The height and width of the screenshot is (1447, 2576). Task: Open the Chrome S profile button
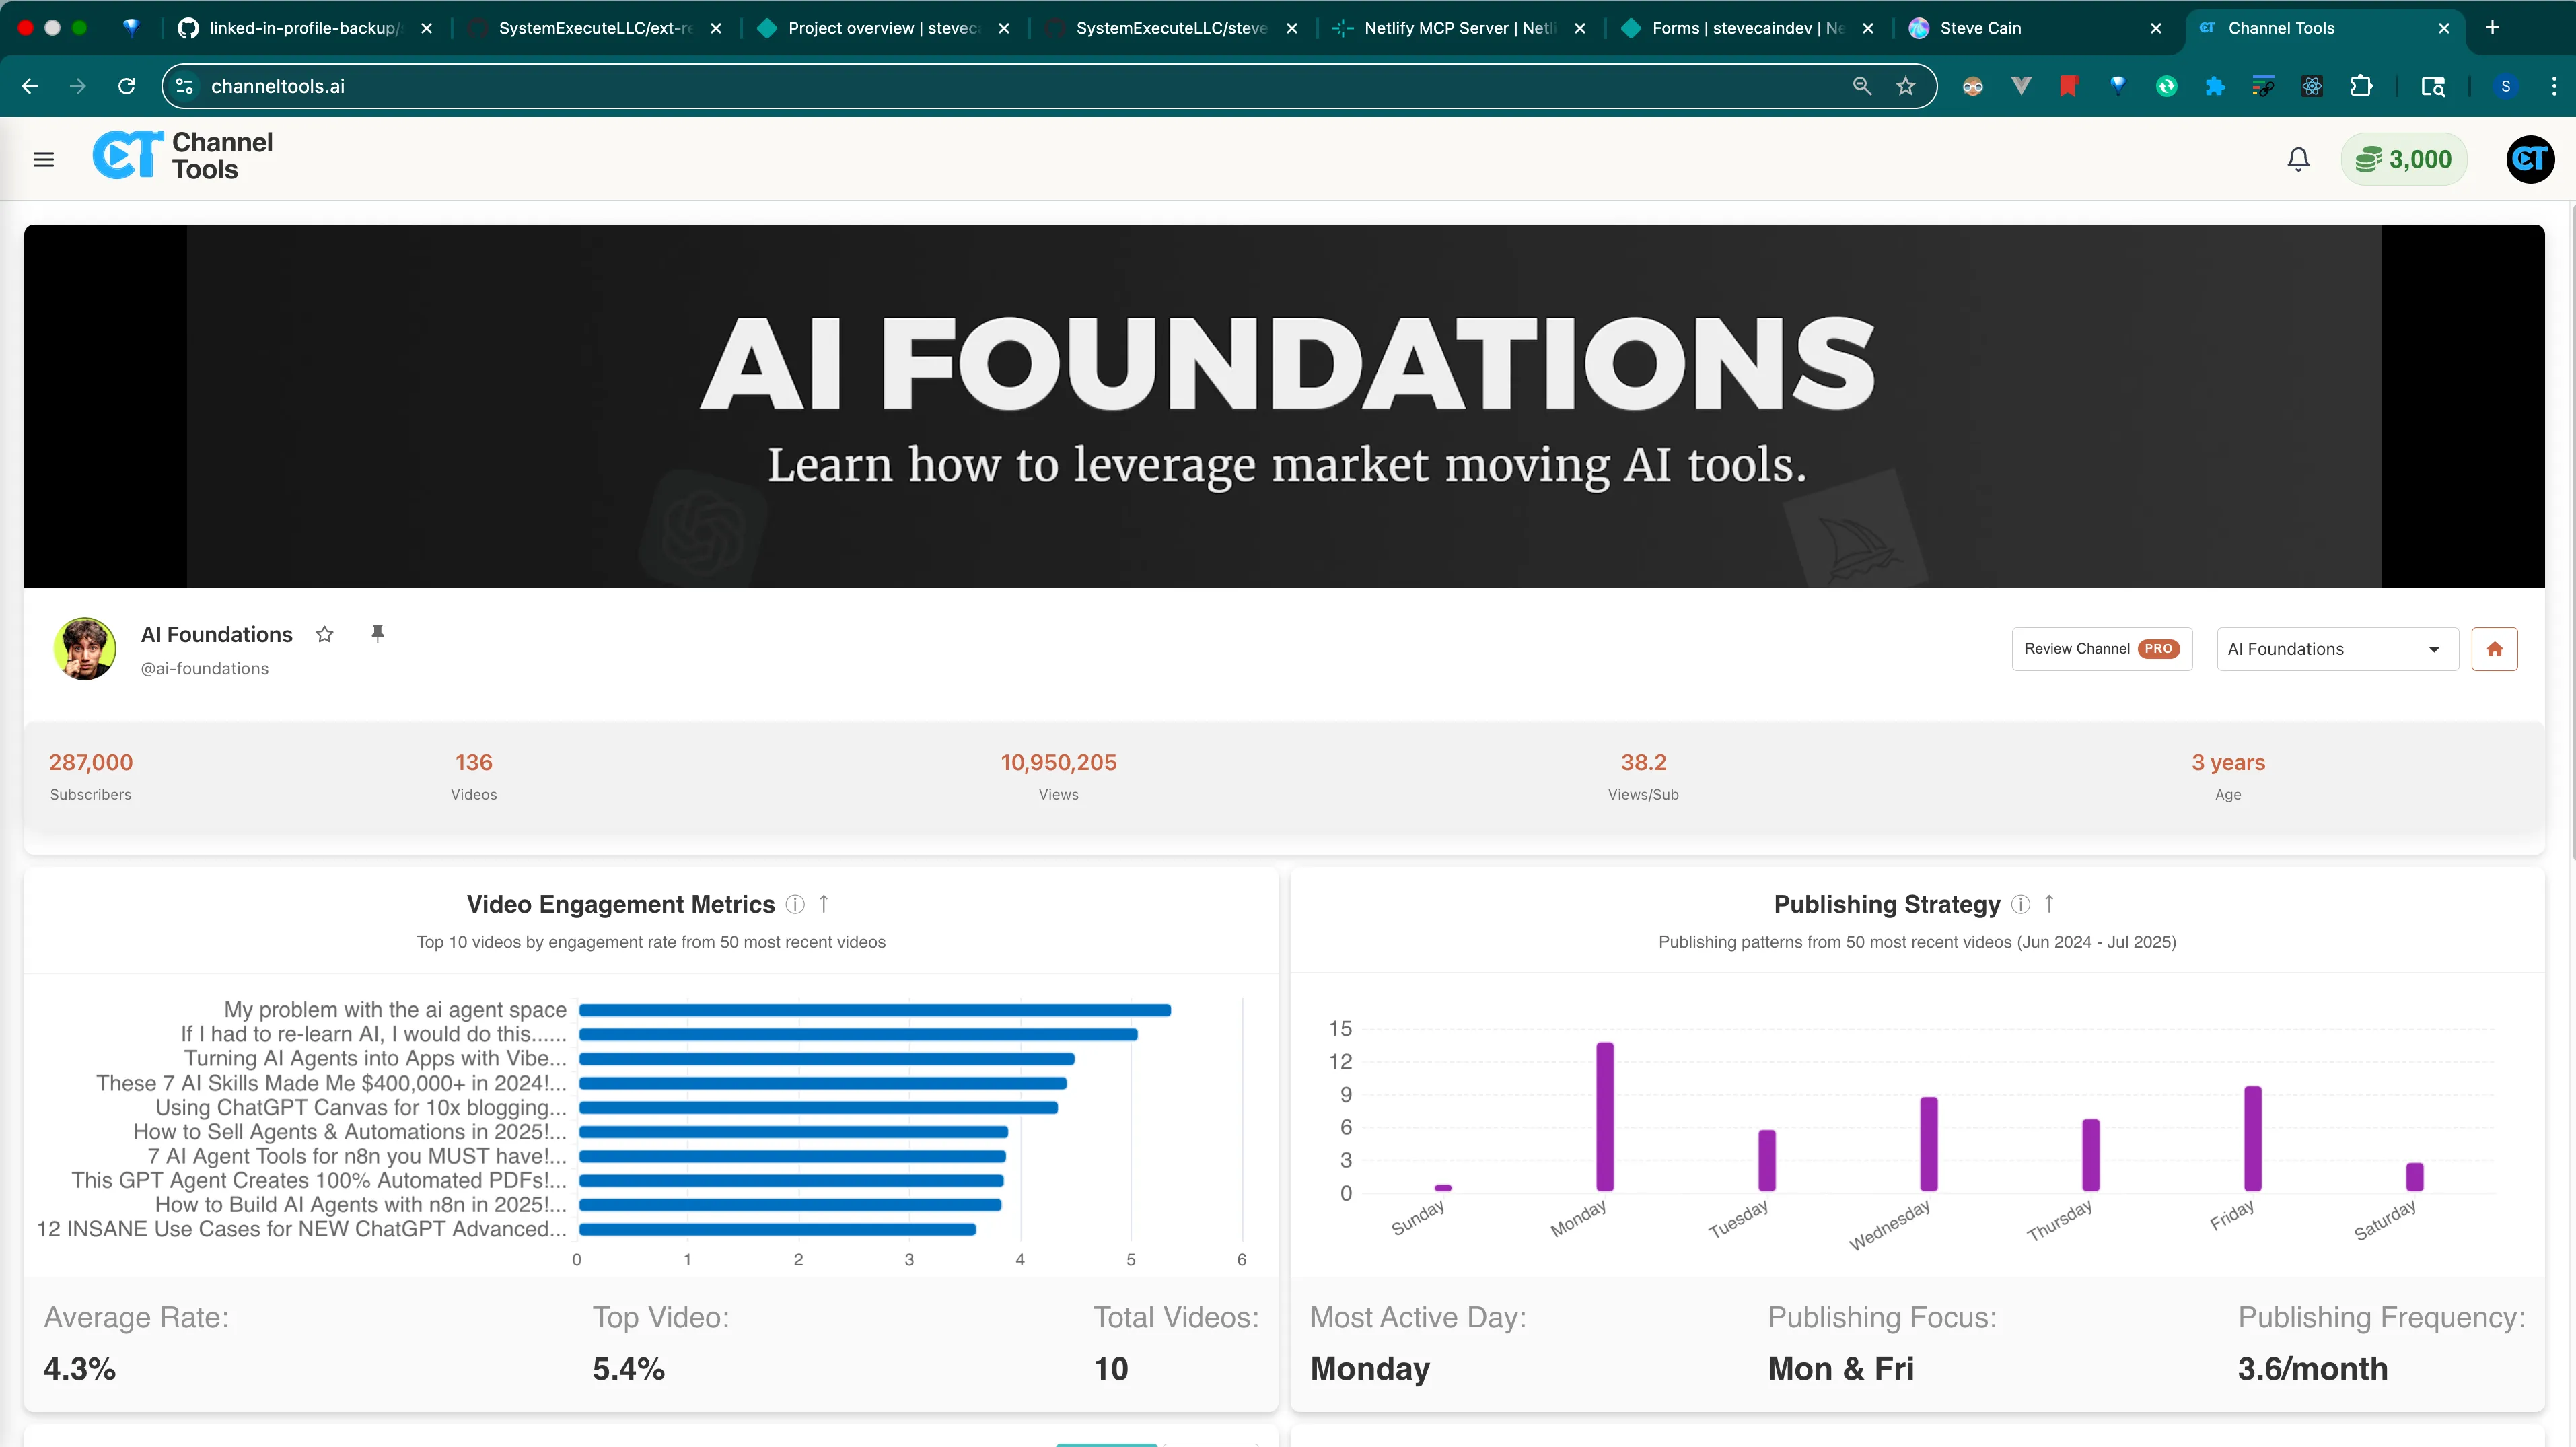tap(2505, 86)
